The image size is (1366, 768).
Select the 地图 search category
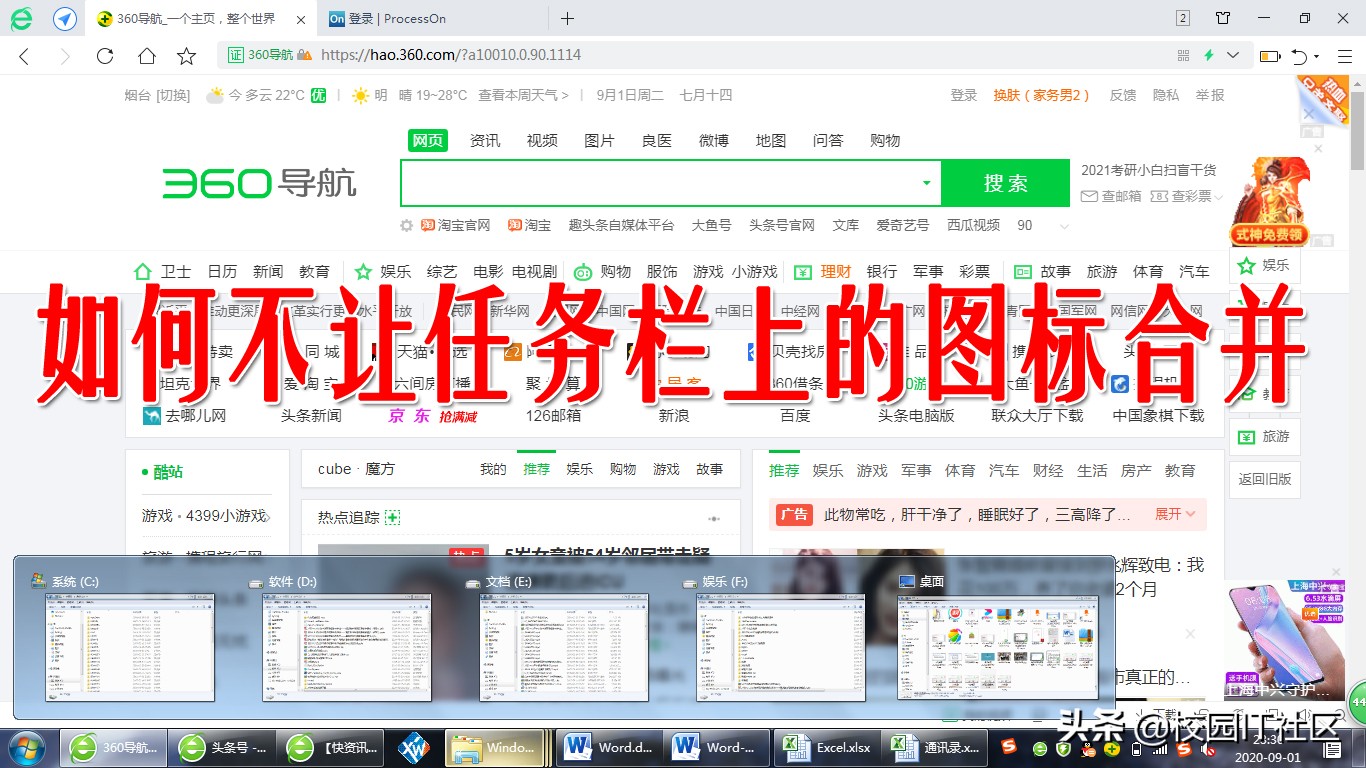[771, 141]
